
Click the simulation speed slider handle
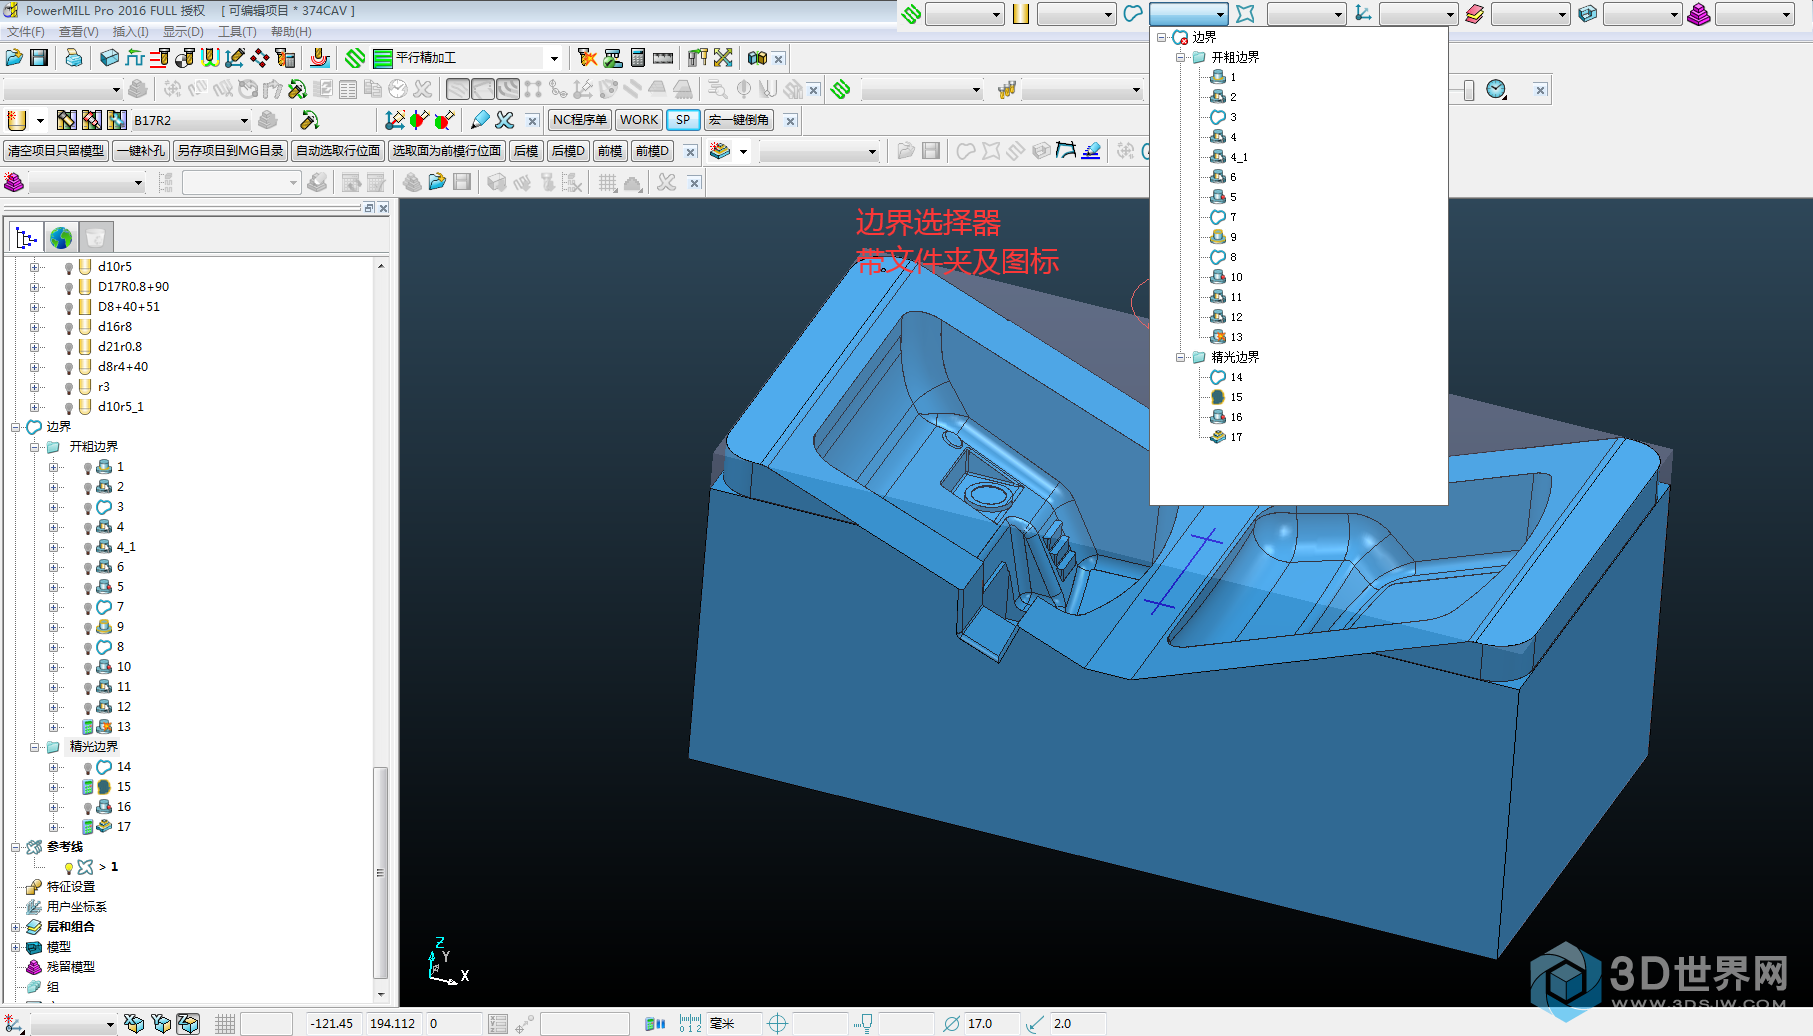pos(1468,90)
